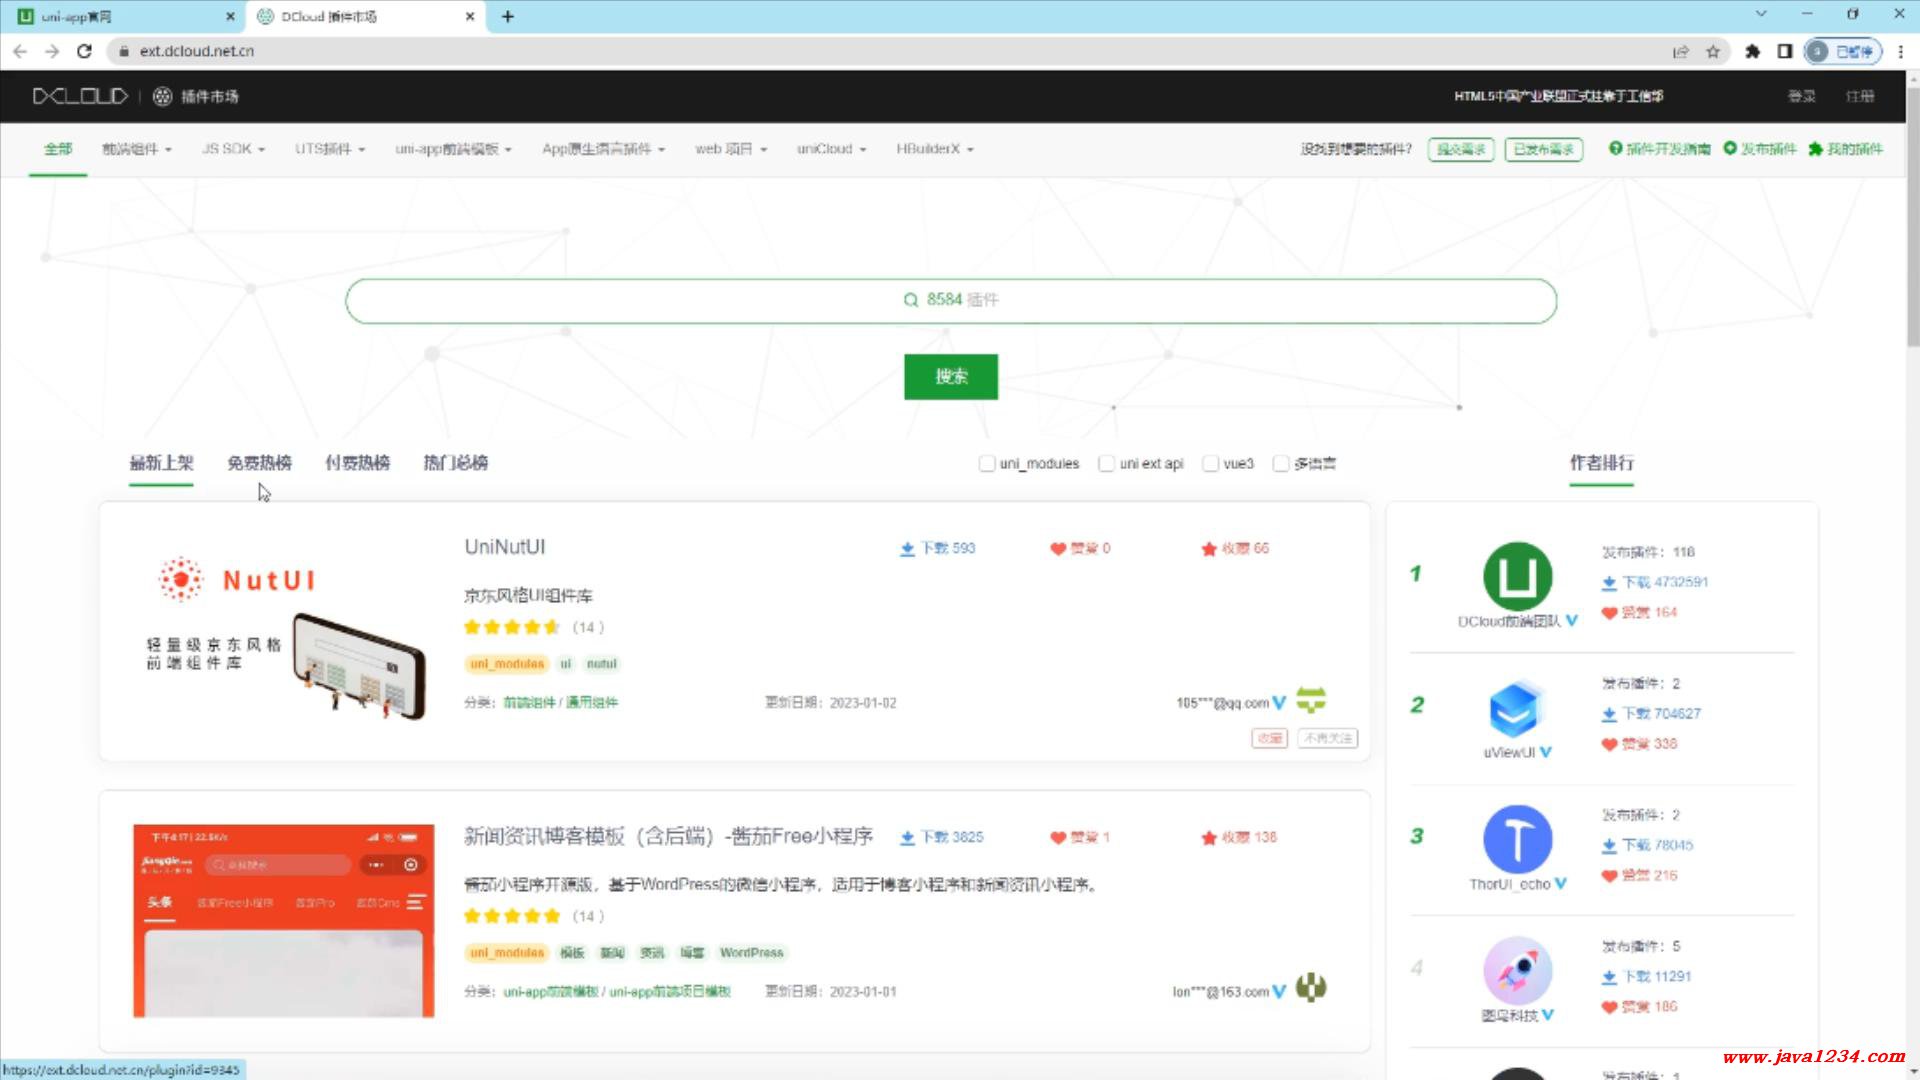Open the 插件开发指南 link
The width and height of the screenshot is (1920, 1080).
click(x=1659, y=149)
